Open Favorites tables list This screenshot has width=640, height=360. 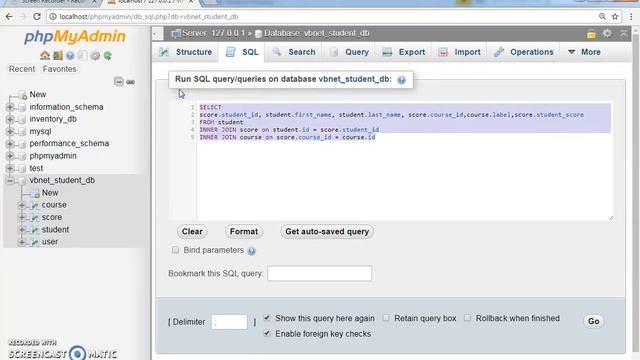click(60, 69)
